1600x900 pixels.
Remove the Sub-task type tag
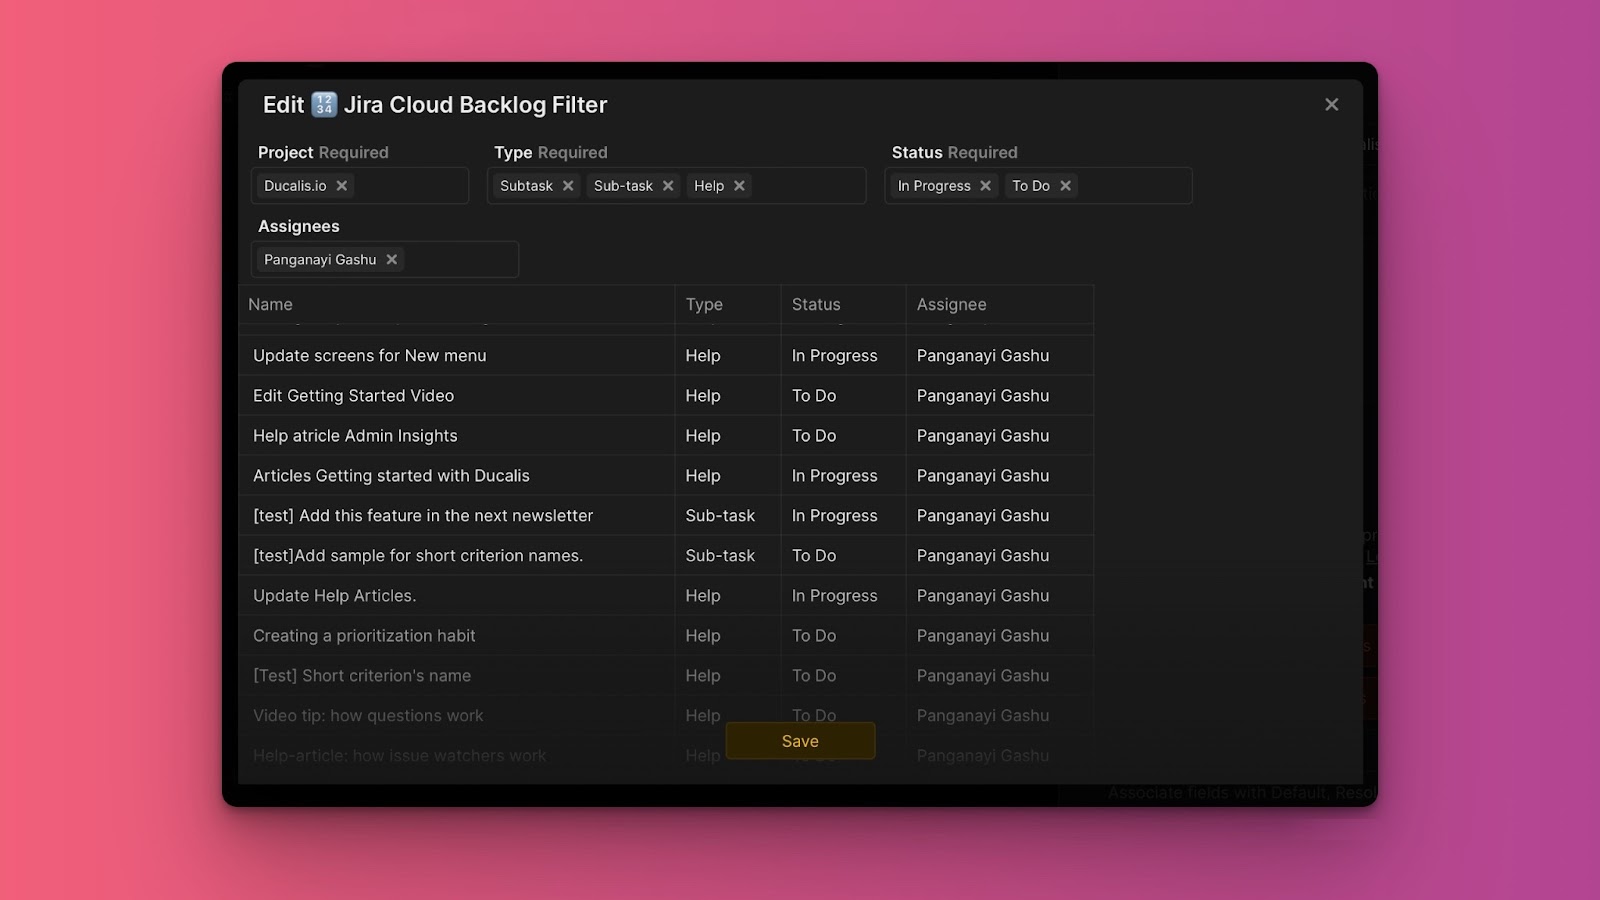668,186
